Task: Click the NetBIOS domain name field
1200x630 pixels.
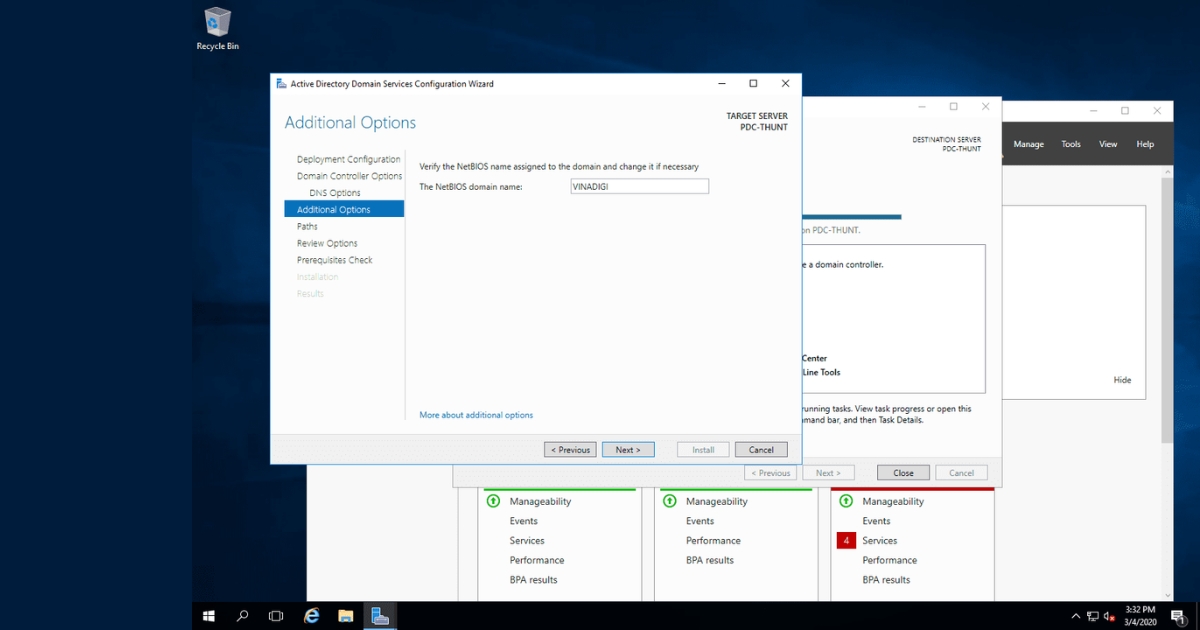Action: 639,186
